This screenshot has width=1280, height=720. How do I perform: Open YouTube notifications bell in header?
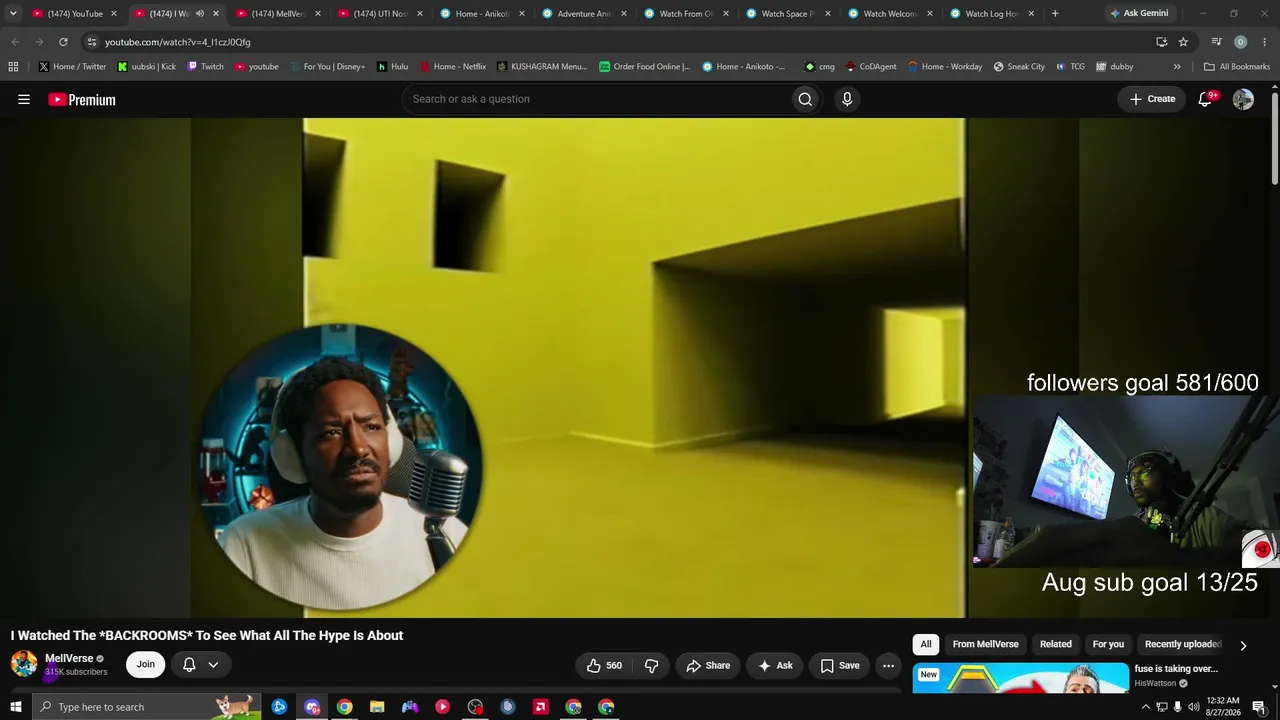click(1205, 99)
